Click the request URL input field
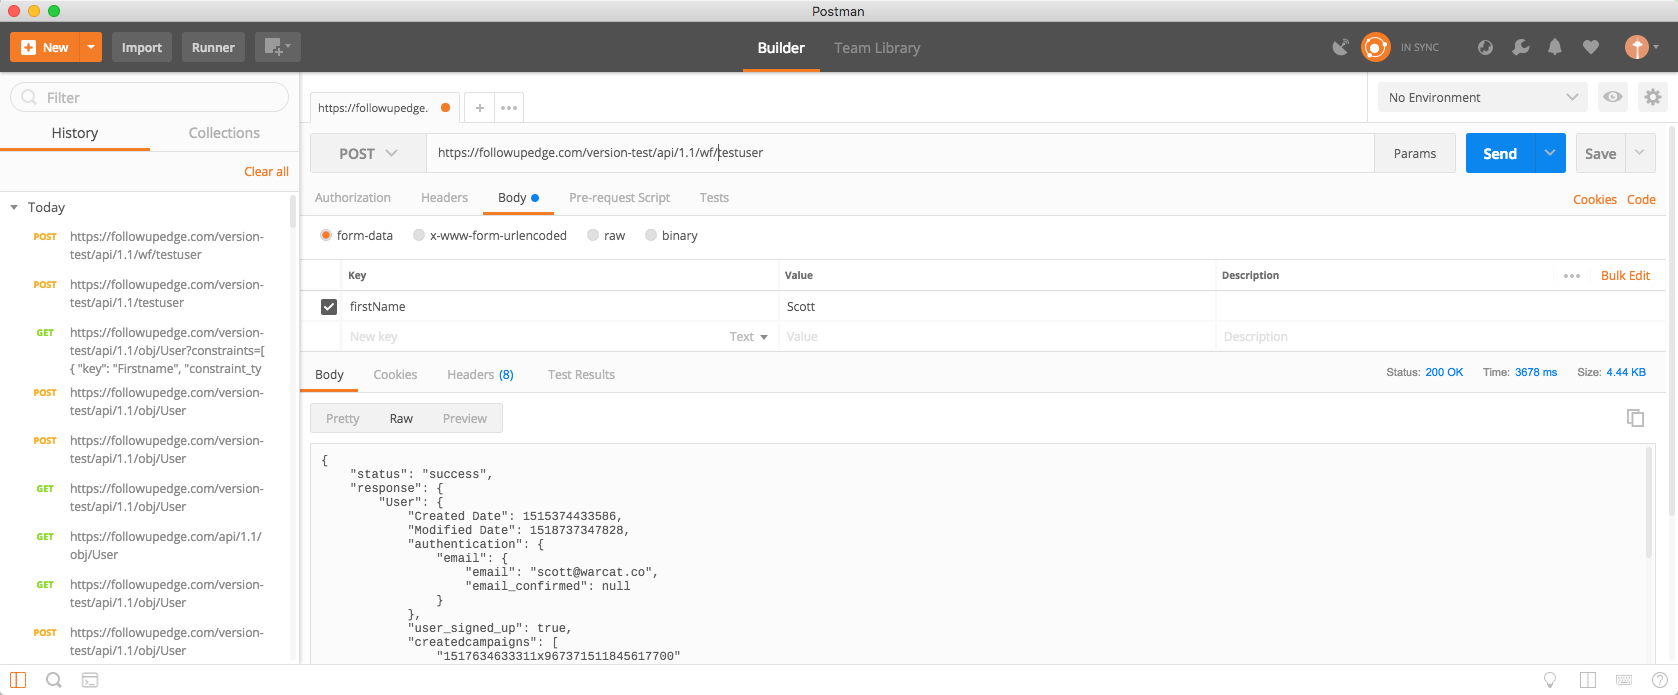1678x695 pixels. point(900,153)
